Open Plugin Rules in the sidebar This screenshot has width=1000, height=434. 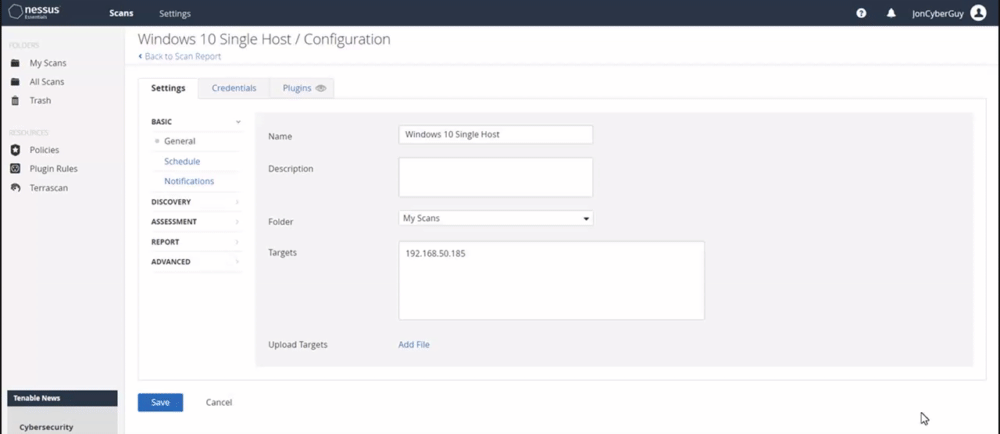pos(54,169)
